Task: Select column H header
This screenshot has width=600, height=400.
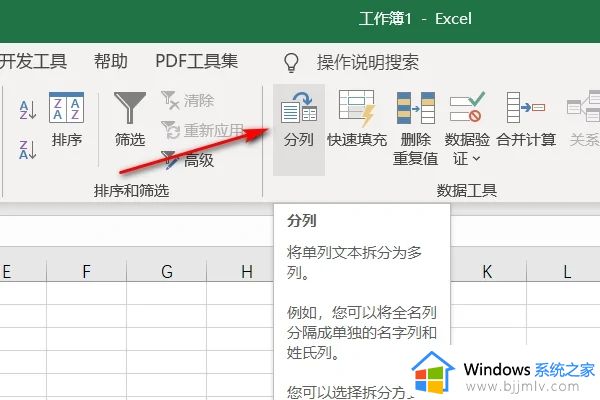Action: point(240,271)
